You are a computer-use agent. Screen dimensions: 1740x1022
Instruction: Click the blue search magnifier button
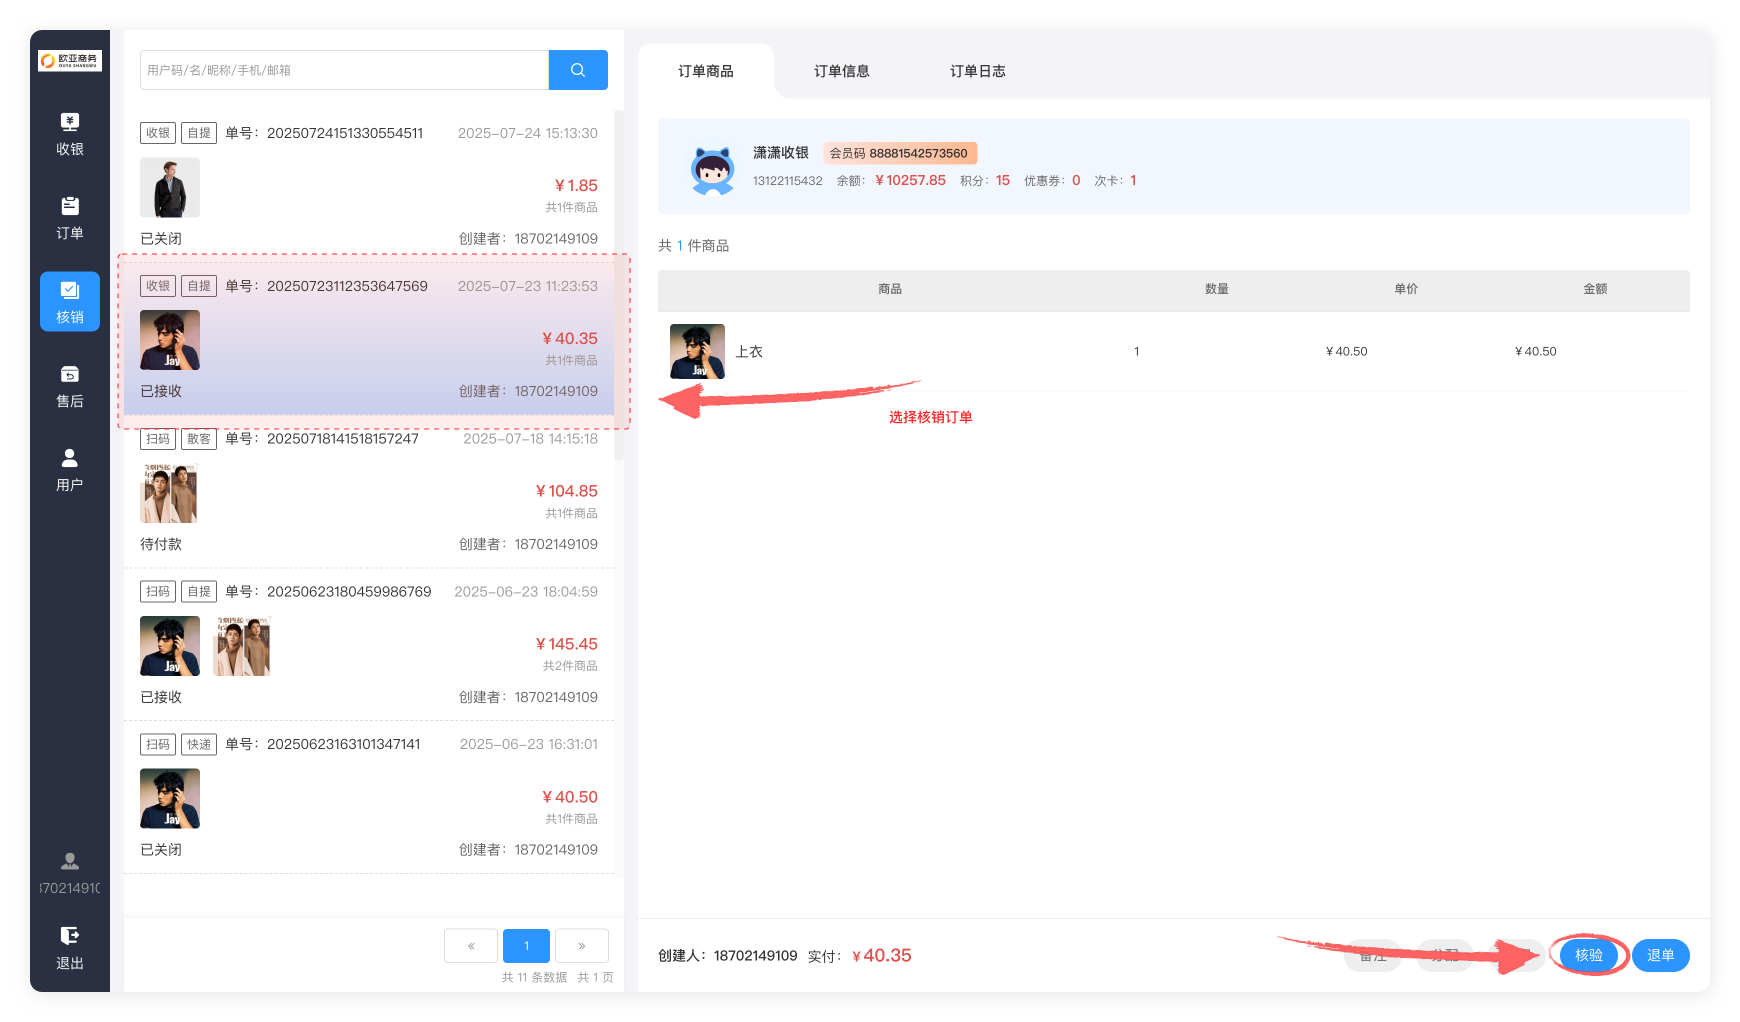tap(578, 70)
